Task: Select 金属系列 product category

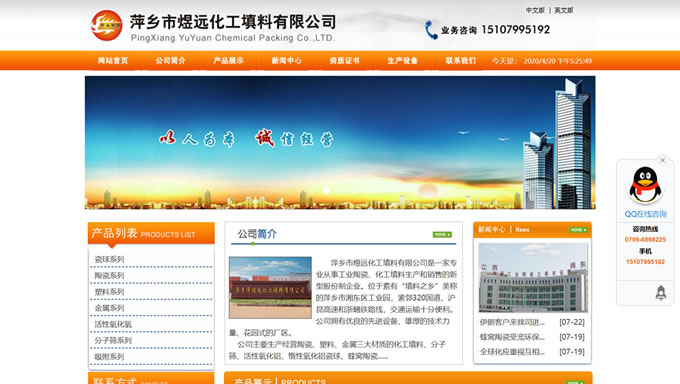Action: point(109,308)
